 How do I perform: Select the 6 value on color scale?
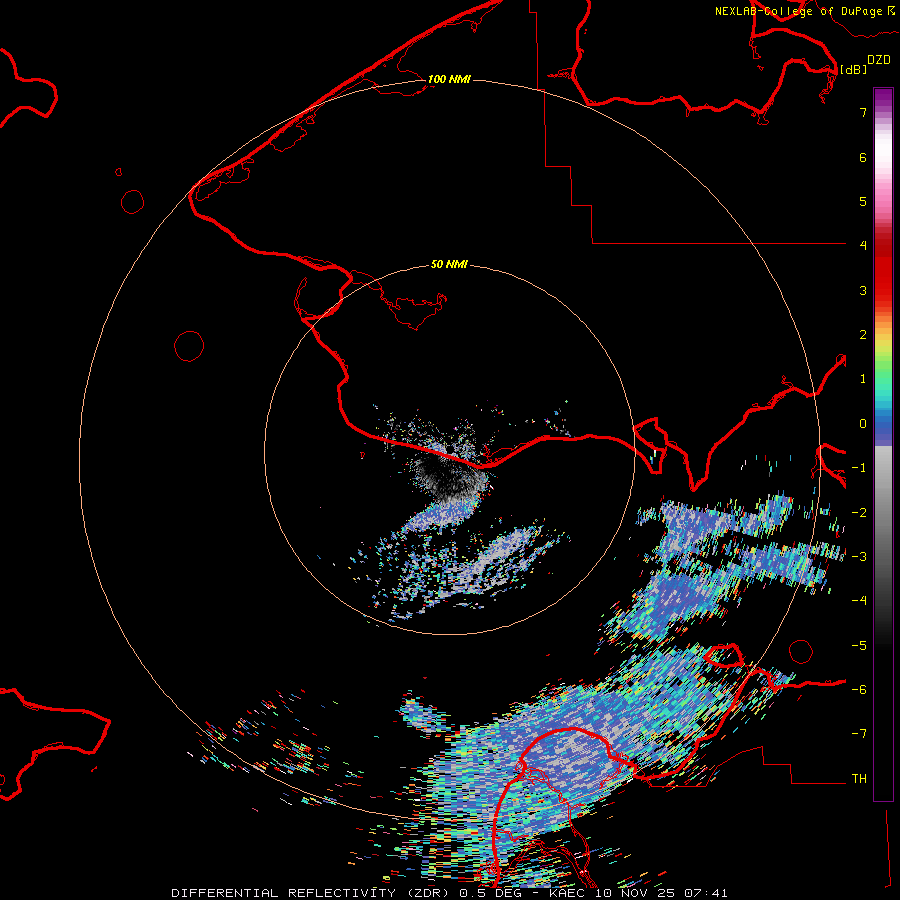point(863,157)
